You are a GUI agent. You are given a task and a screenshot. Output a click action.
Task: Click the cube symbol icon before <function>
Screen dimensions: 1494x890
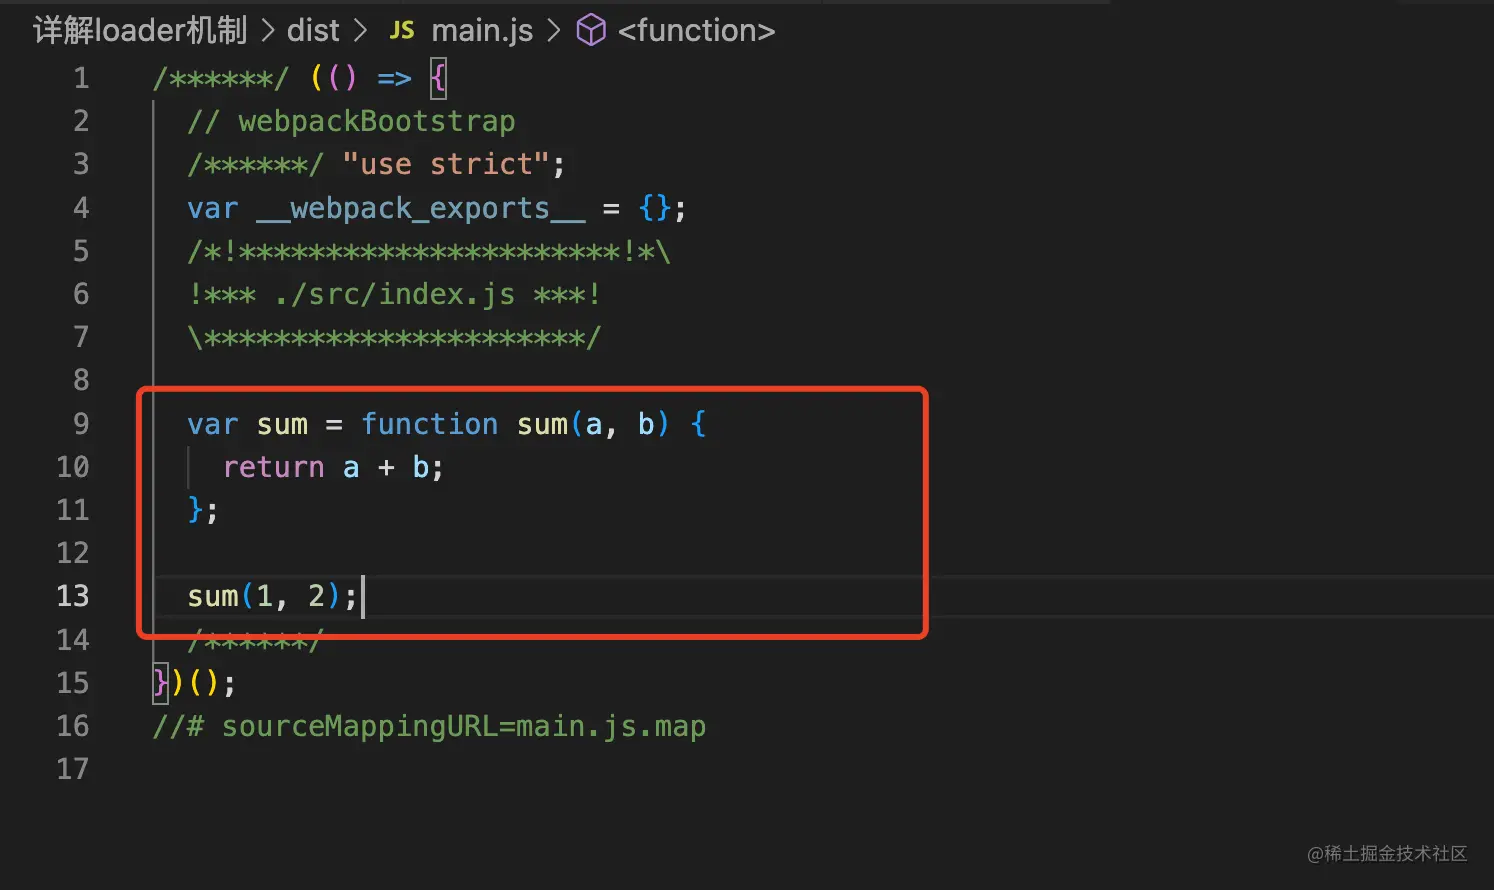pos(591,30)
